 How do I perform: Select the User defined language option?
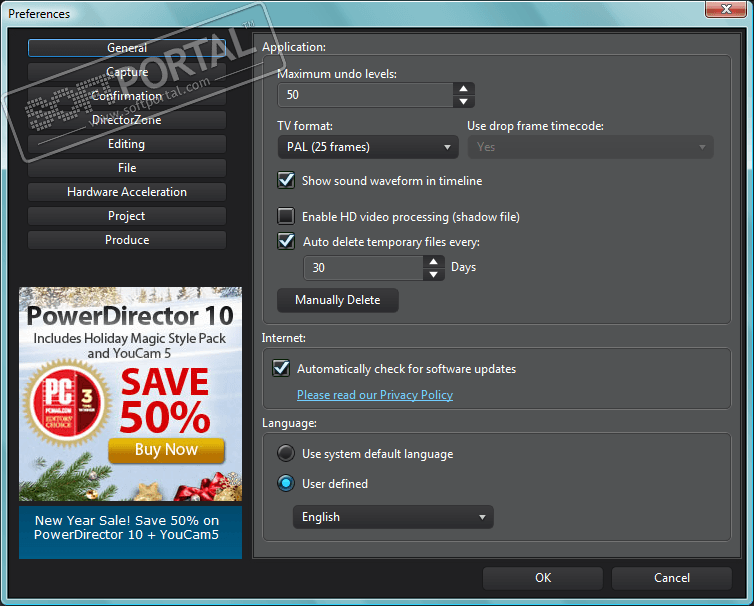tap(286, 483)
